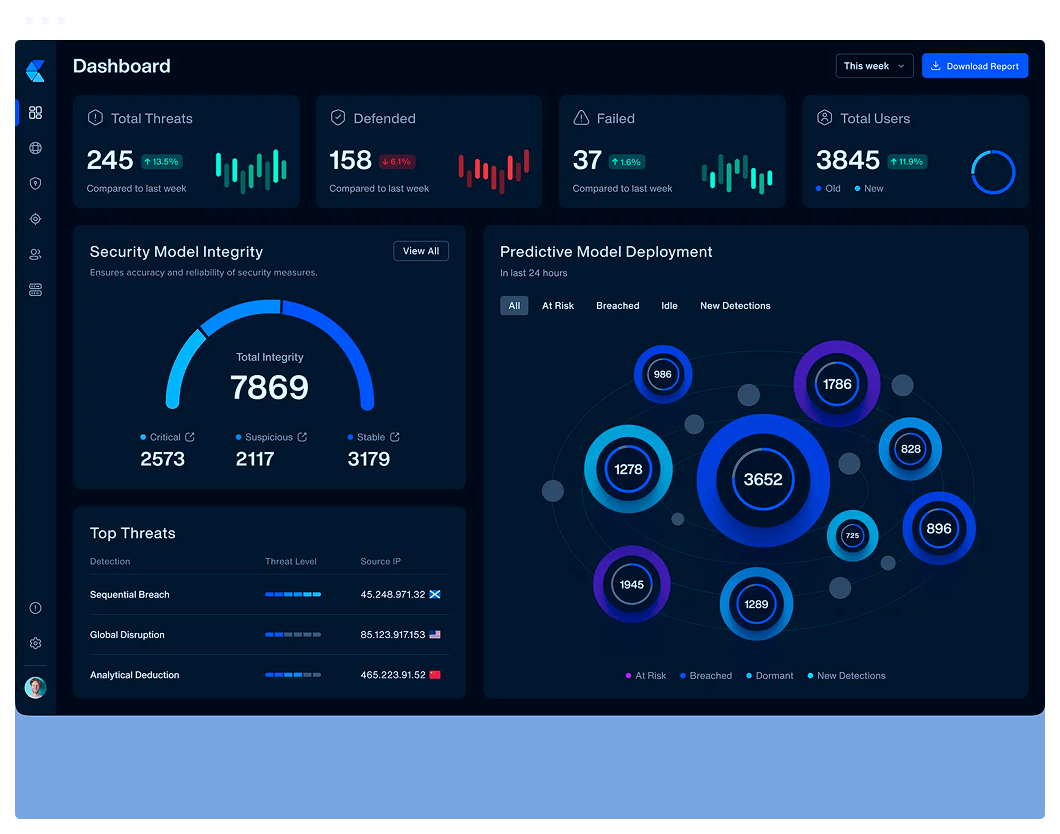Switch to the At Risk tab
Viewport: 1060px width, 834px height.
[x=558, y=305]
